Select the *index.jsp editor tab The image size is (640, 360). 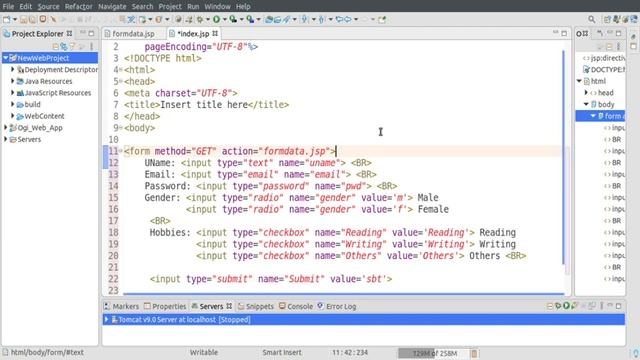click(193, 33)
